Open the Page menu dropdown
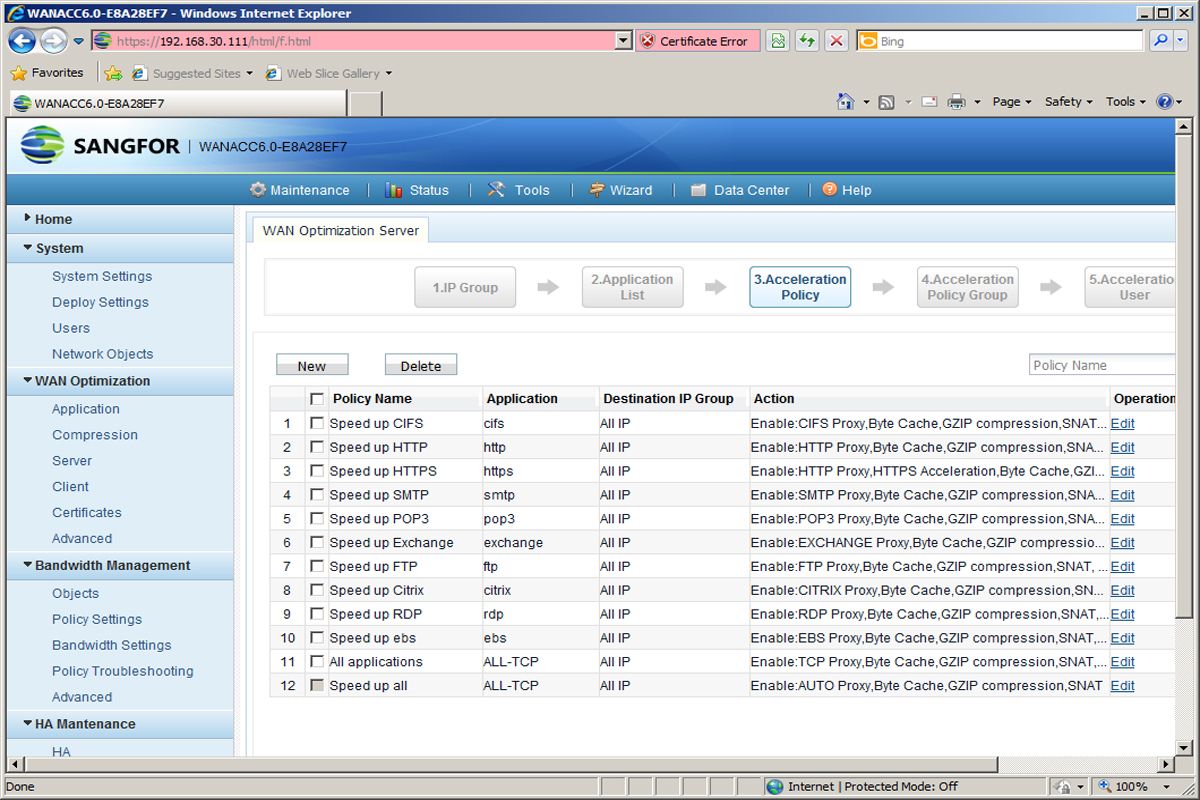 [x=1011, y=102]
